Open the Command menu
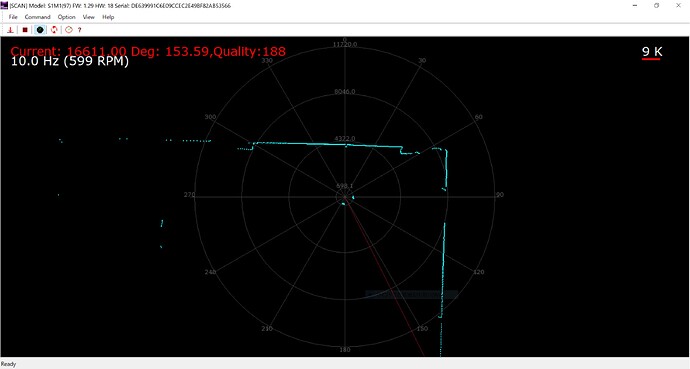690x369 pixels. 37,17
